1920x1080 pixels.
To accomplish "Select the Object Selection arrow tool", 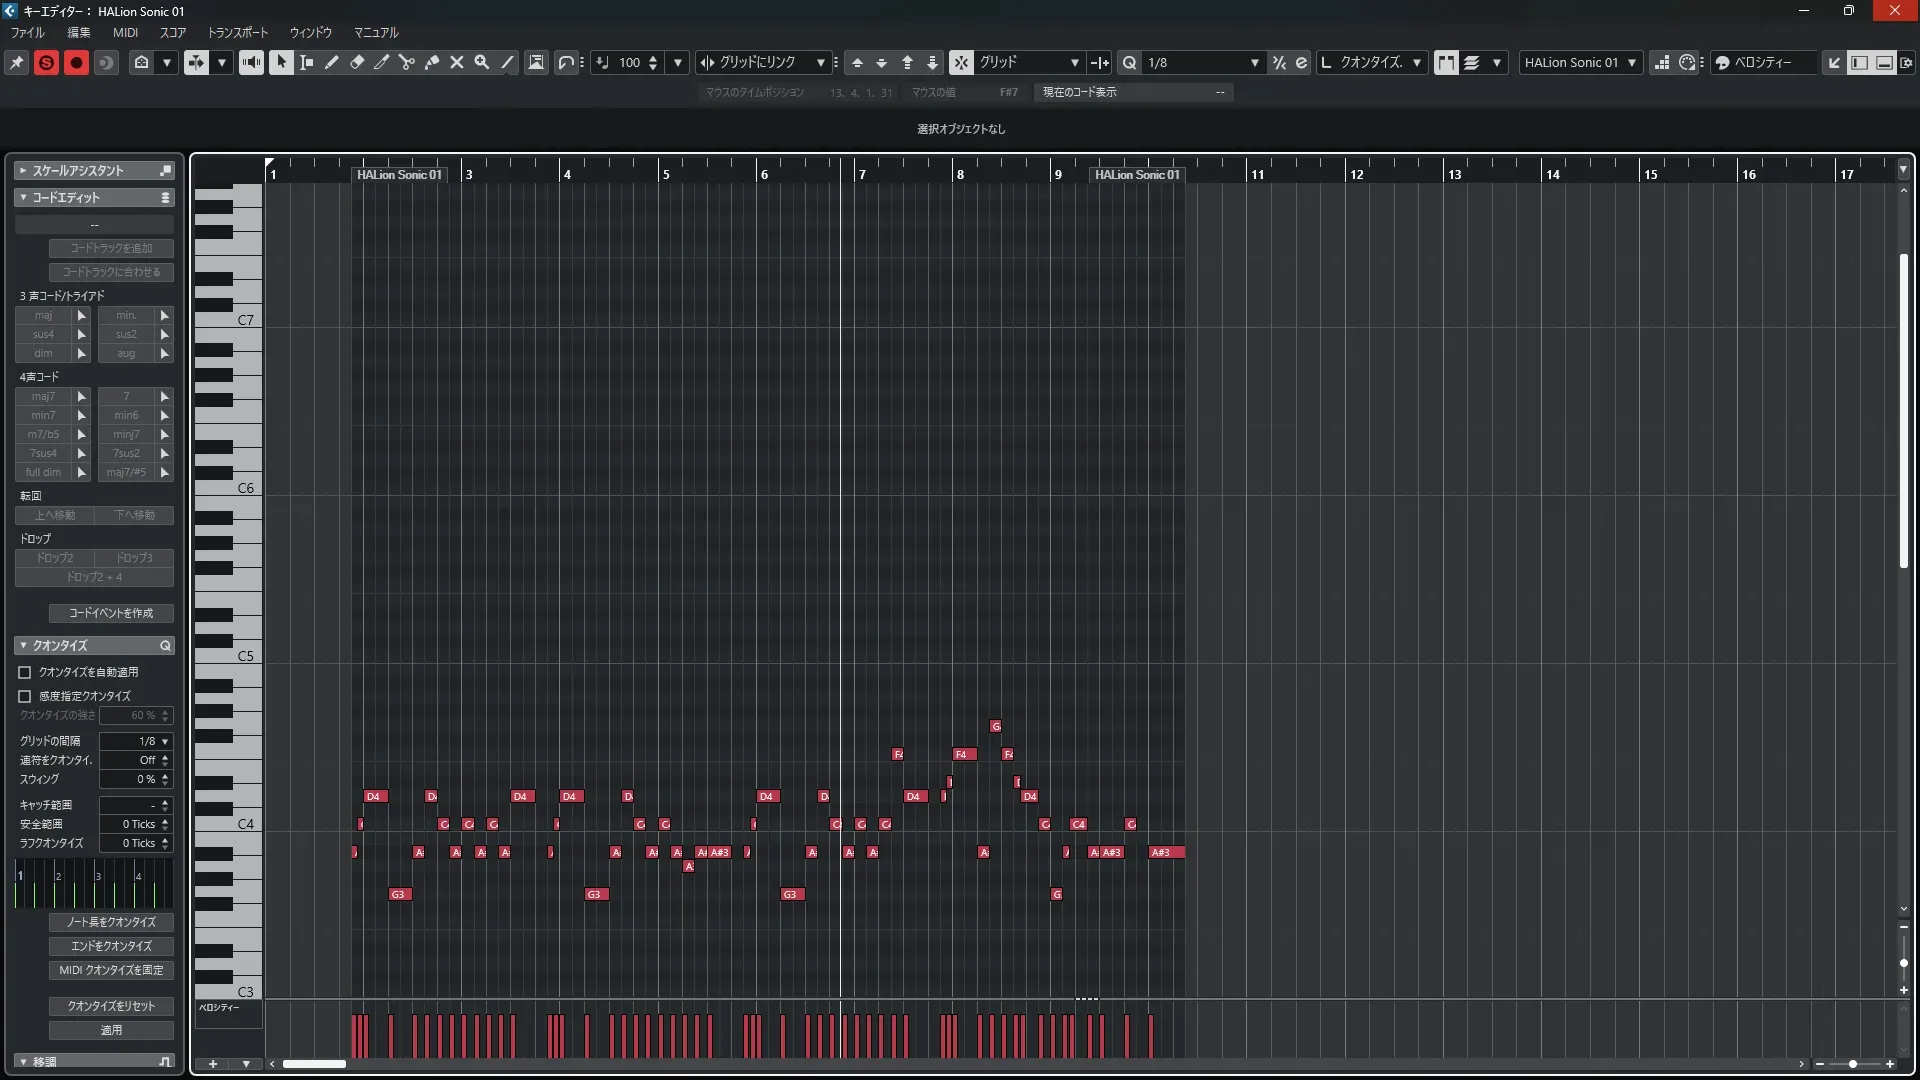I will coord(281,62).
